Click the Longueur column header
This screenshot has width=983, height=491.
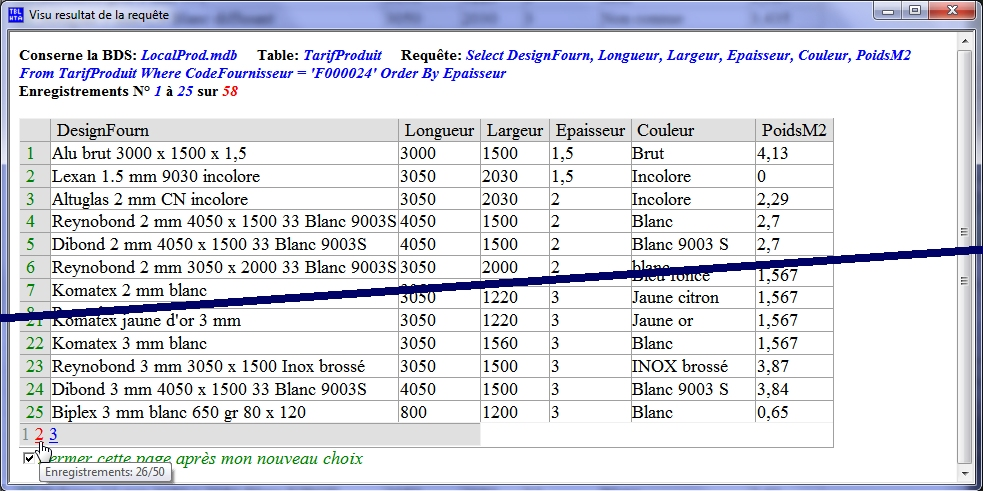[x=439, y=131]
